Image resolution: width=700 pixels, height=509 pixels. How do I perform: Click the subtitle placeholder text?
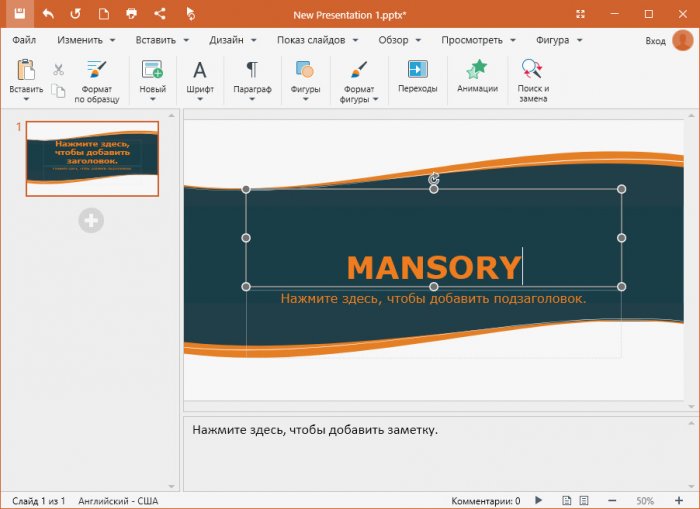(x=433, y=298)
